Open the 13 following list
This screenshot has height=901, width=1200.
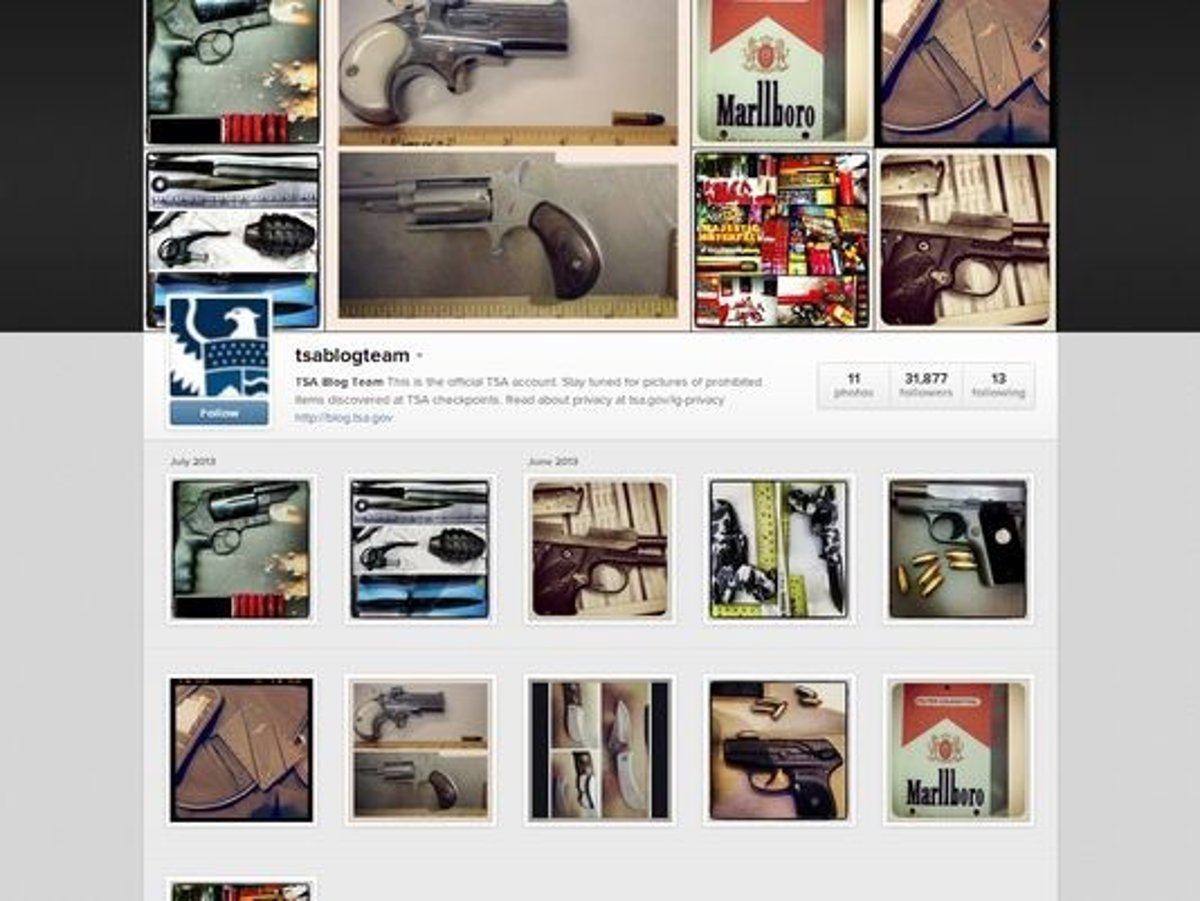click(x=998, y=385)
